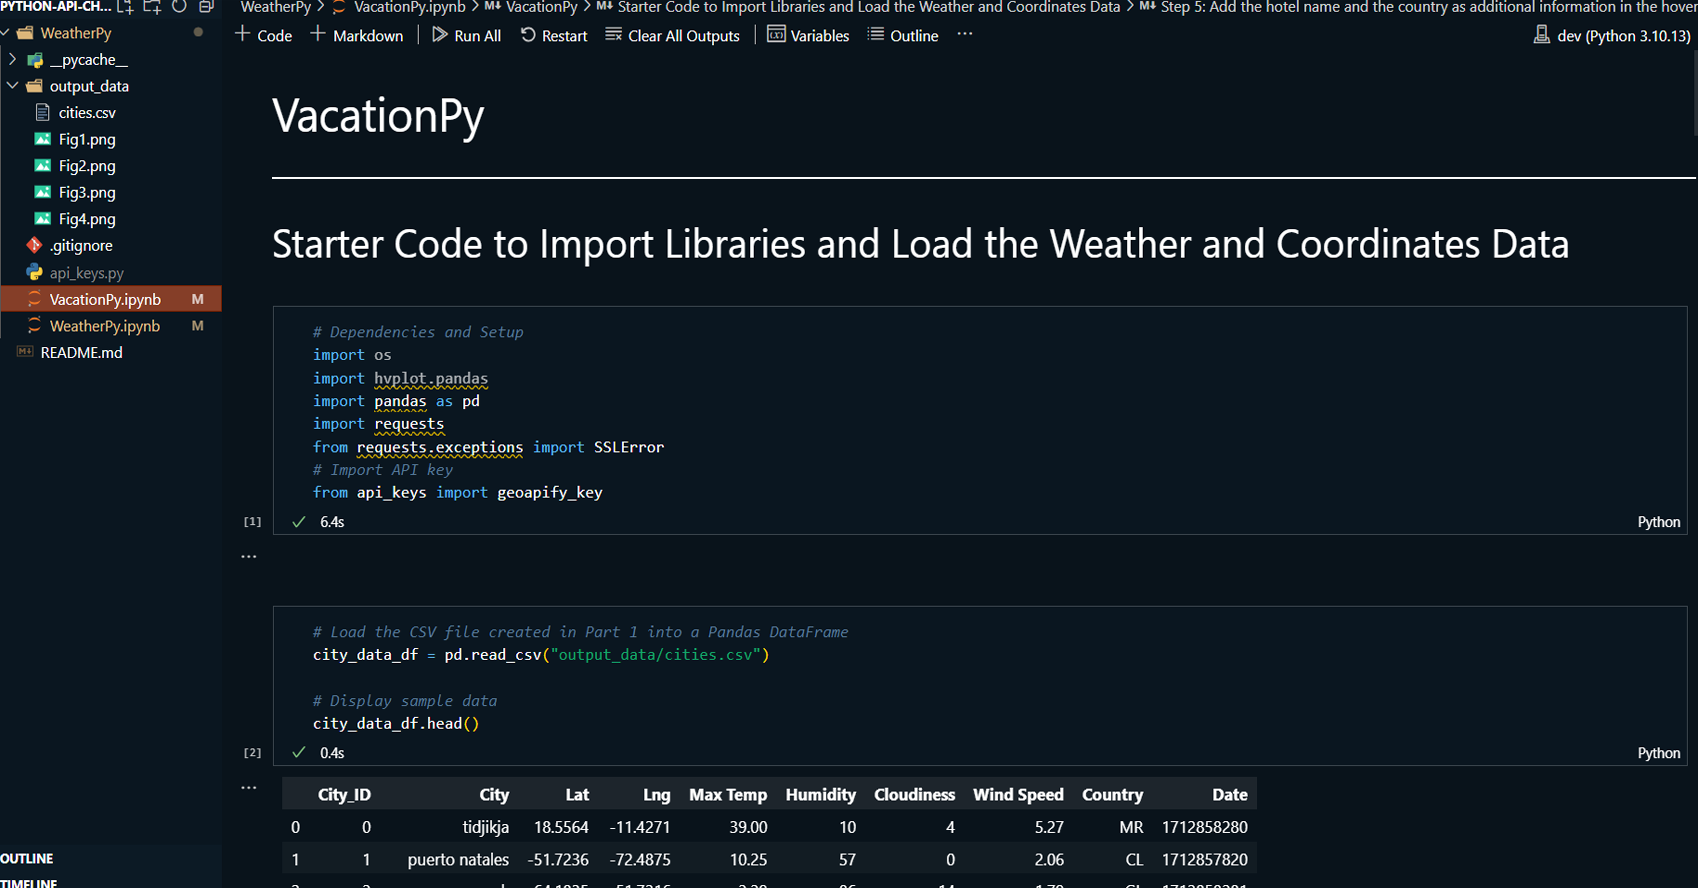This screenshot has height=888, width=1698.
Task: Select the dev Python 3.10.13 kernel picker
Action: (1612, 35)
